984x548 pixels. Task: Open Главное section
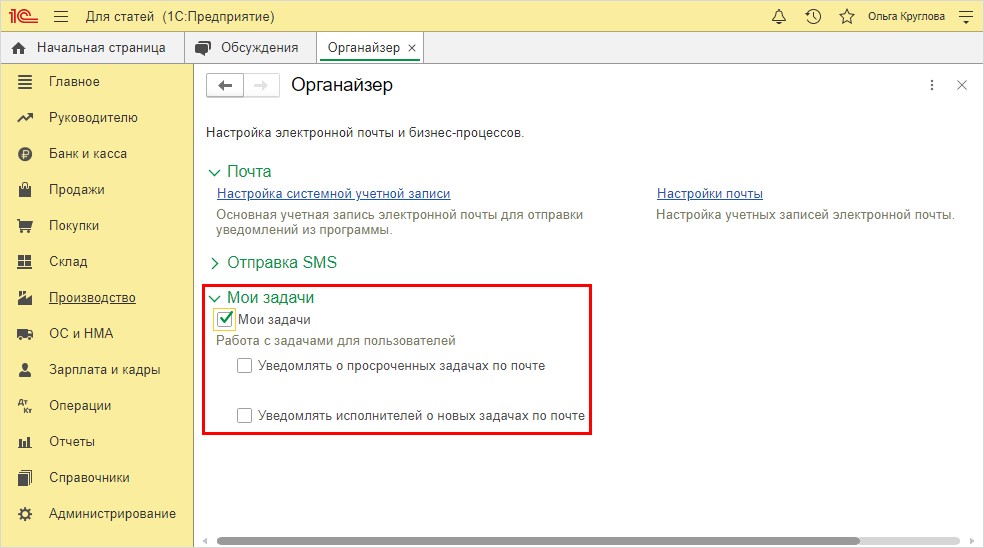(74, 82)
